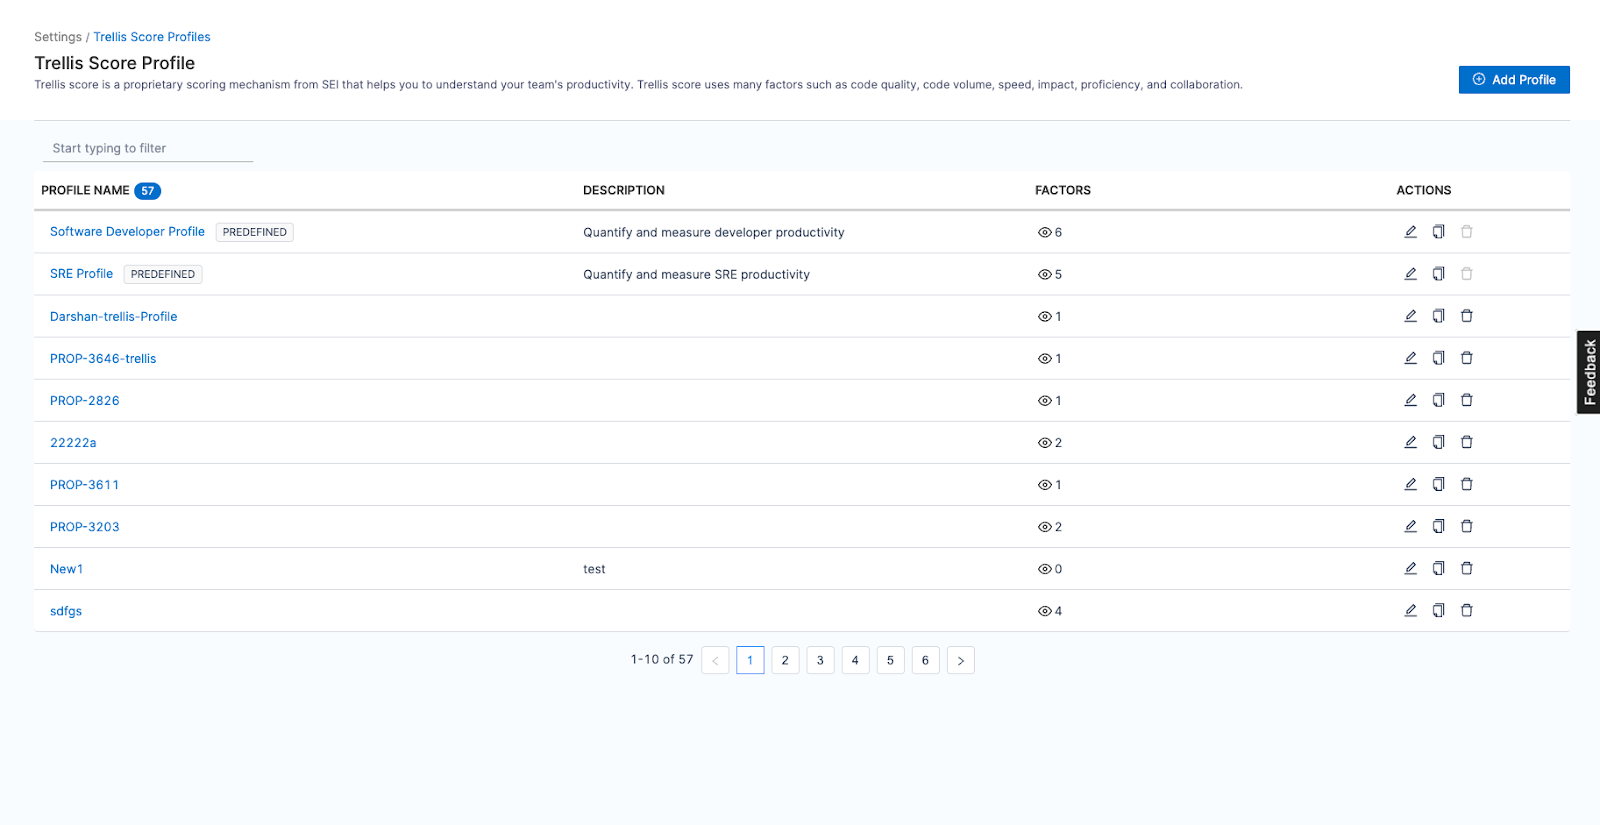Show factors eye for PROP-3203
This screenshot has height=825, width=1600.
pyautogui.click(x=1044, y=527)
